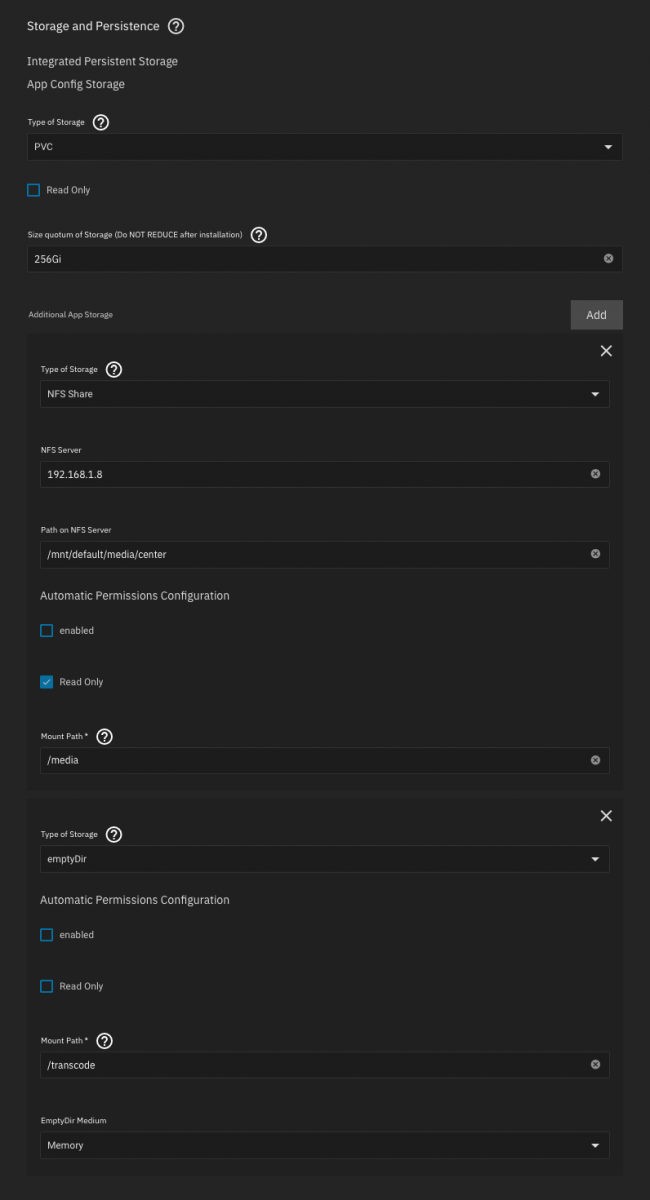Open help for Storage and Persistence heading

[x=176, y=26]
